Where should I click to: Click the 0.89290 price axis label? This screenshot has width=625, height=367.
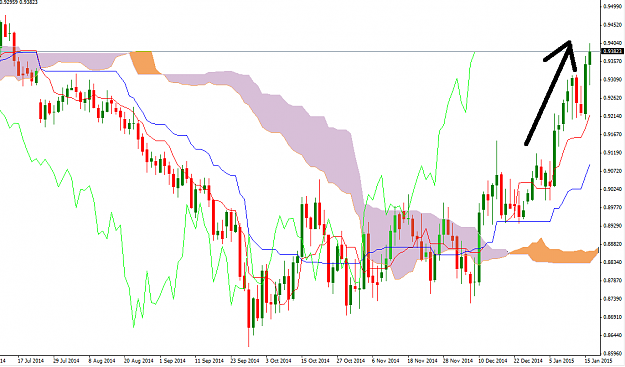(x=613, y=226)
